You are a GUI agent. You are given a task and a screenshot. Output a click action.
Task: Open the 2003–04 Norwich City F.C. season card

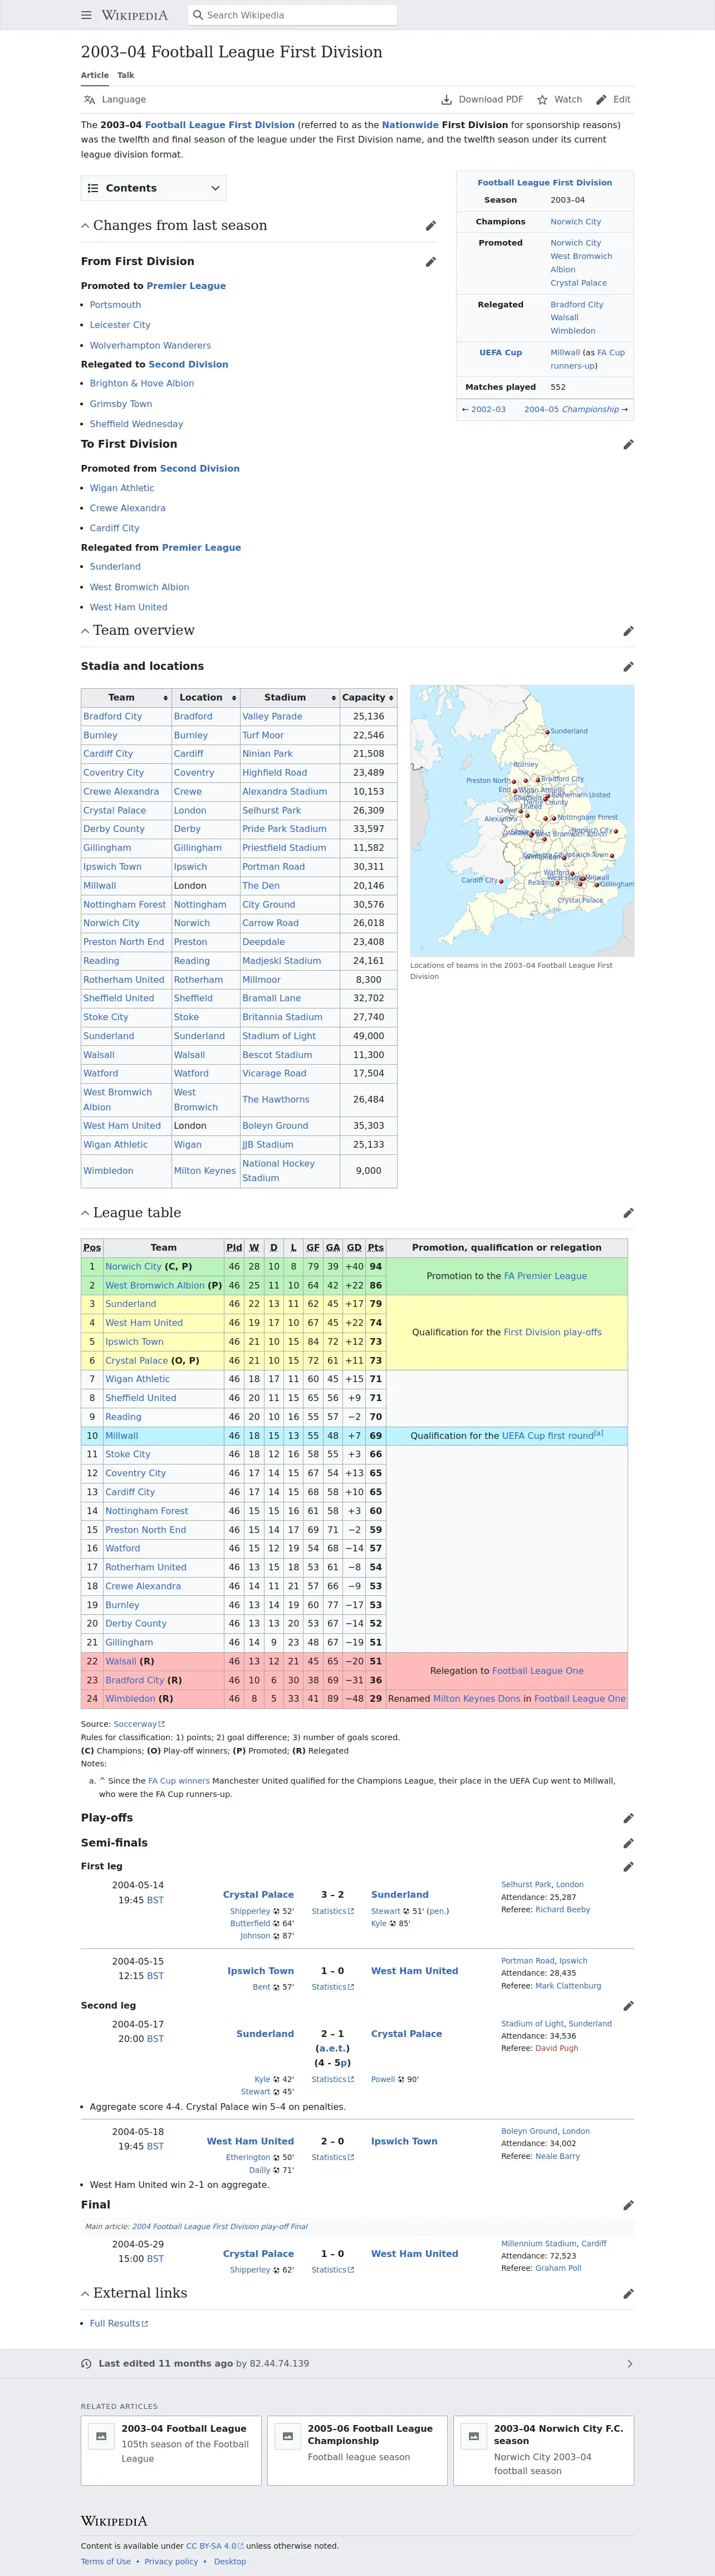[x=543, y=2450]
